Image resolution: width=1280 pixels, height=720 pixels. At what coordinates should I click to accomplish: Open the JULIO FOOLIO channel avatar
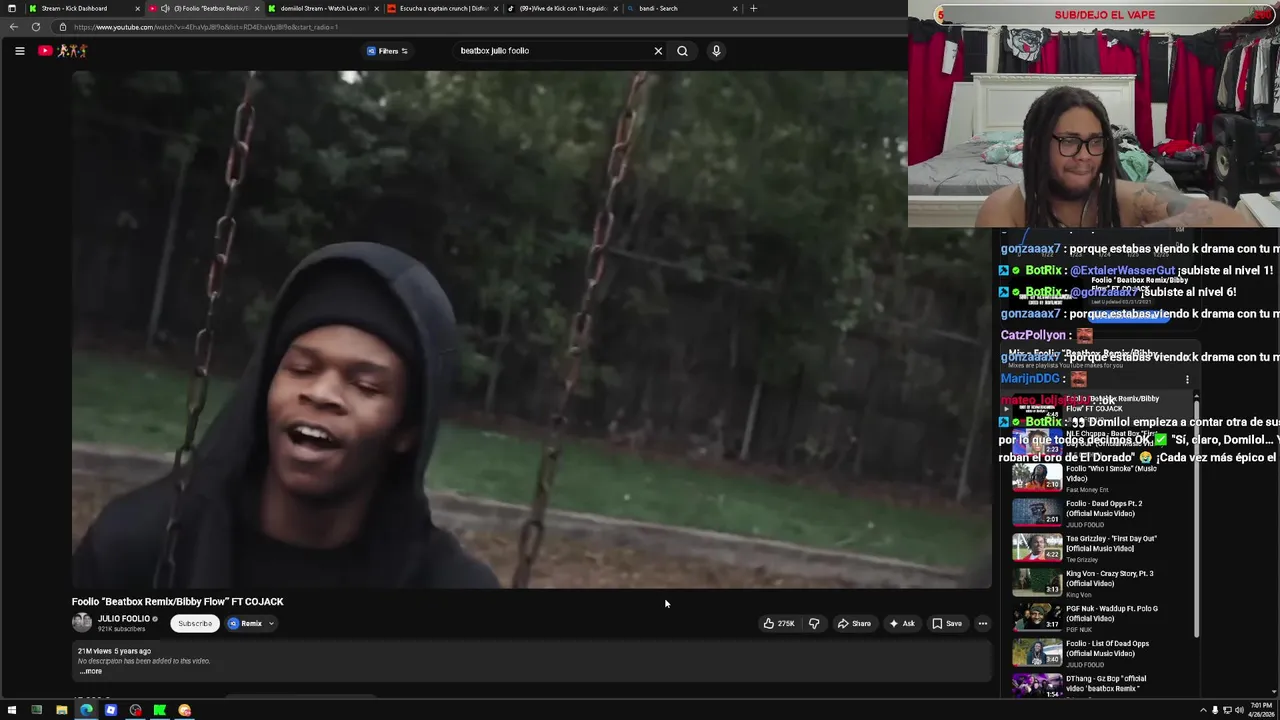point(82,623)
